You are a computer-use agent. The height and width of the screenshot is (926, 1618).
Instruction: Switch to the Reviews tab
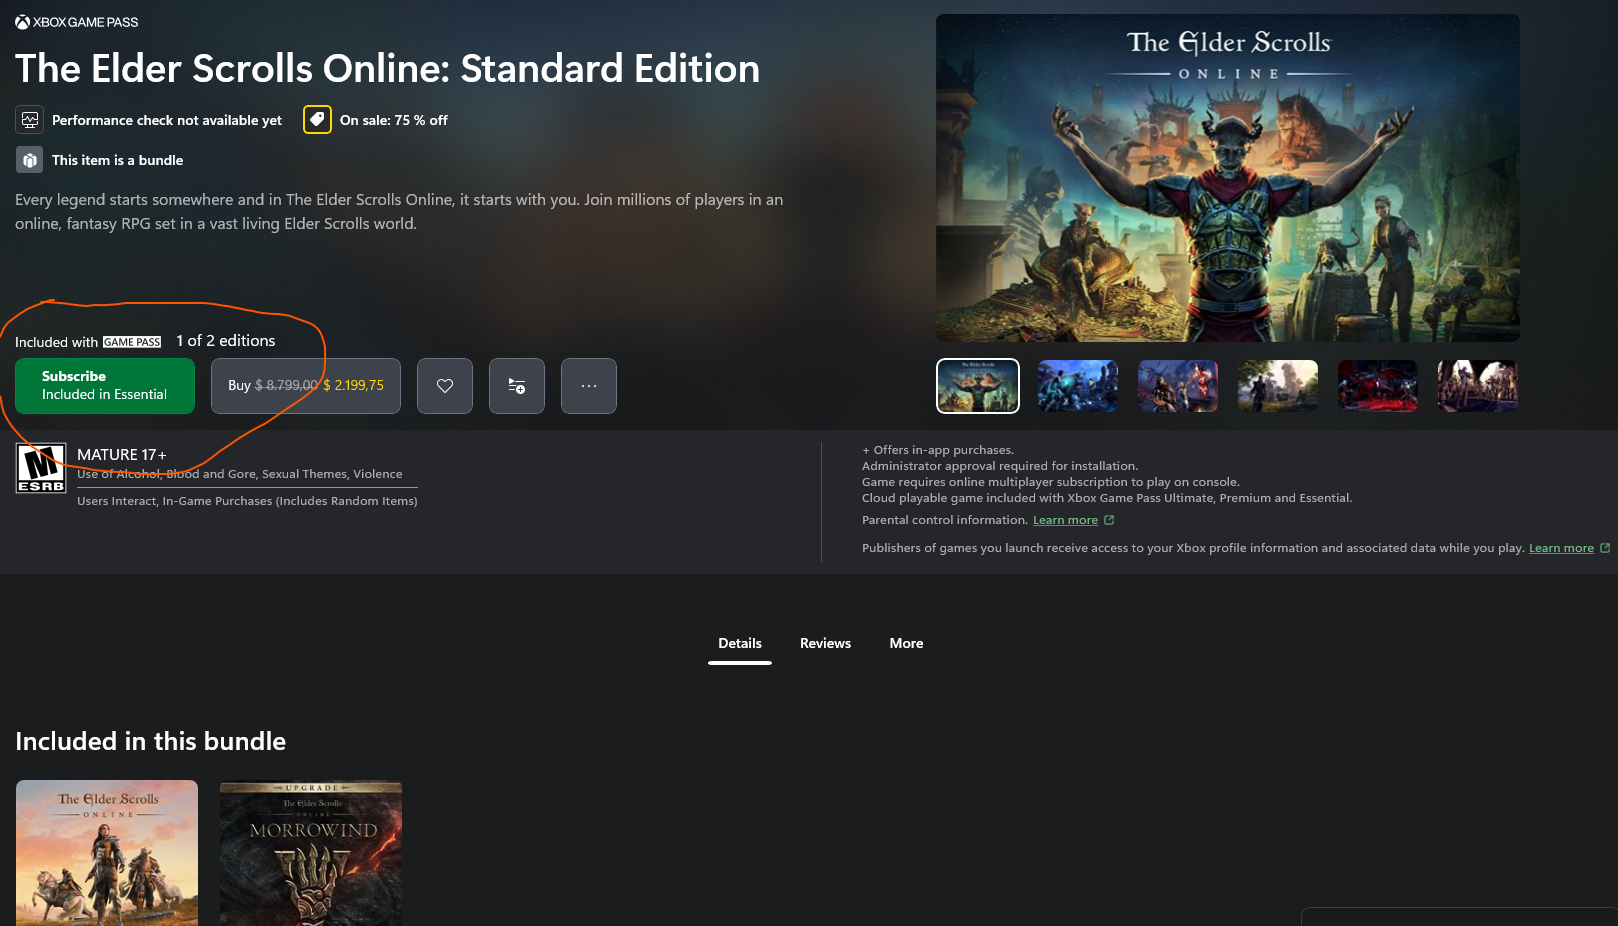tap(825, 643)
